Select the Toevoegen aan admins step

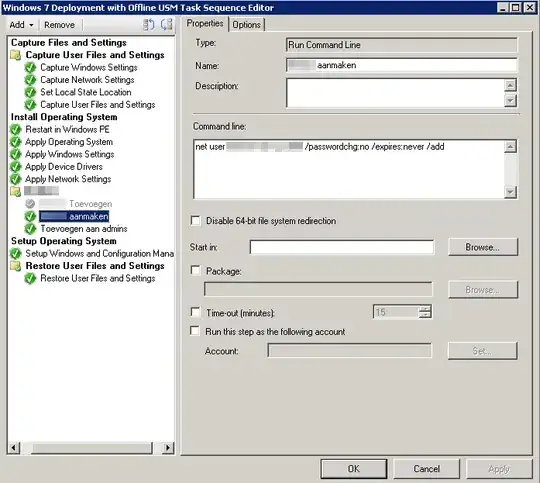pos(84,229)
